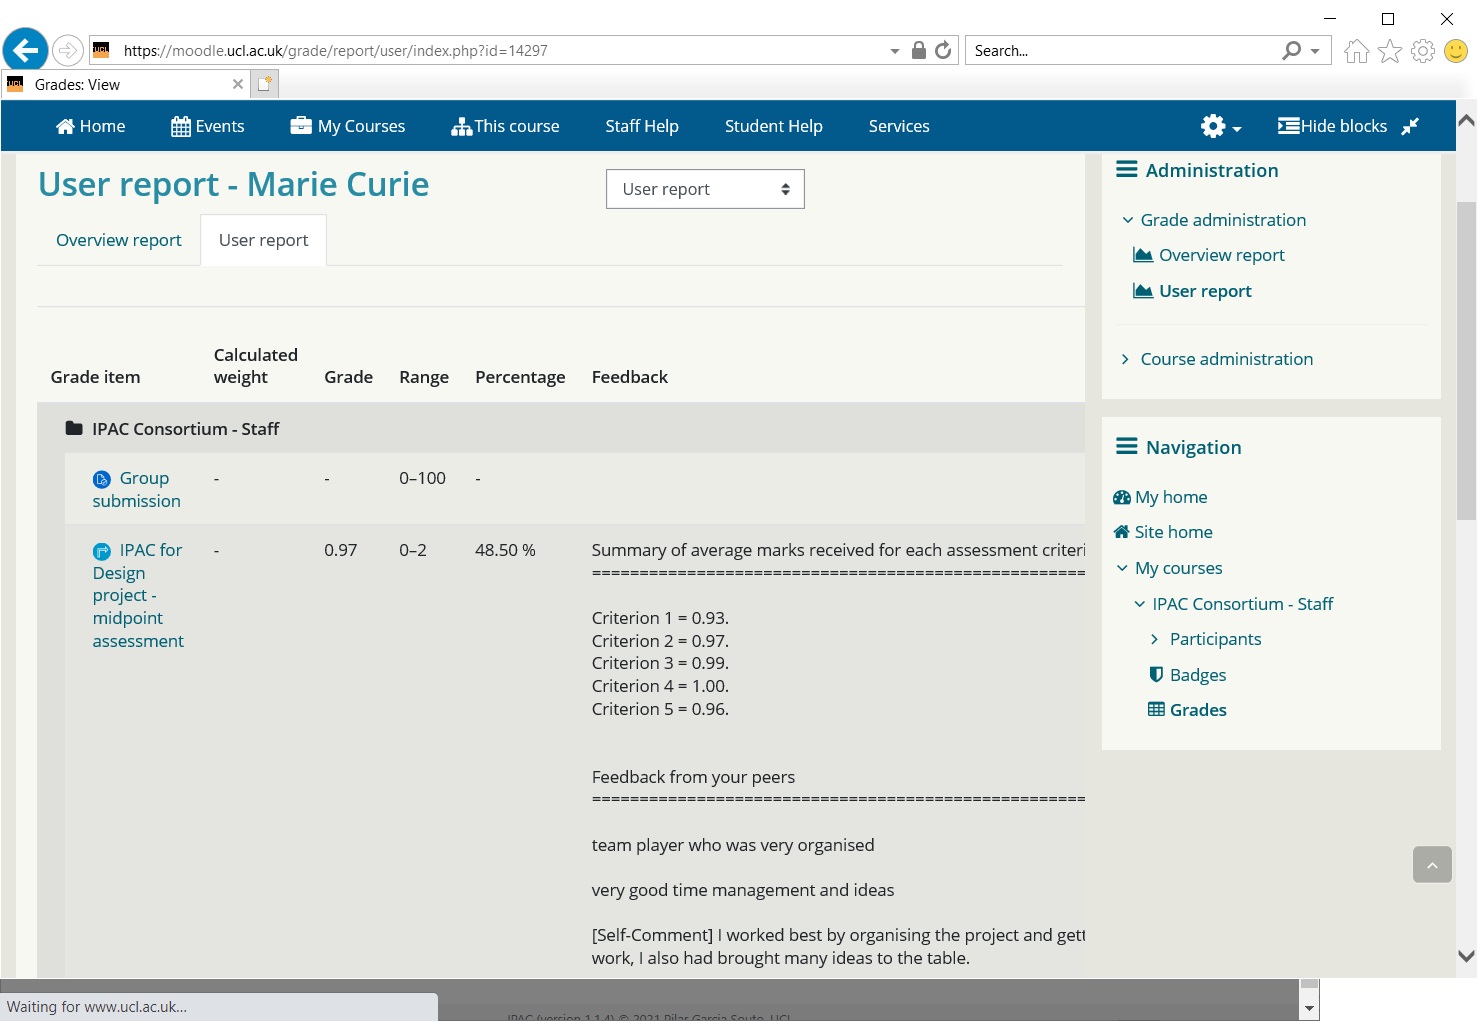Click the Overview report chart icon in sidebar

click(x=1143, y=255)
